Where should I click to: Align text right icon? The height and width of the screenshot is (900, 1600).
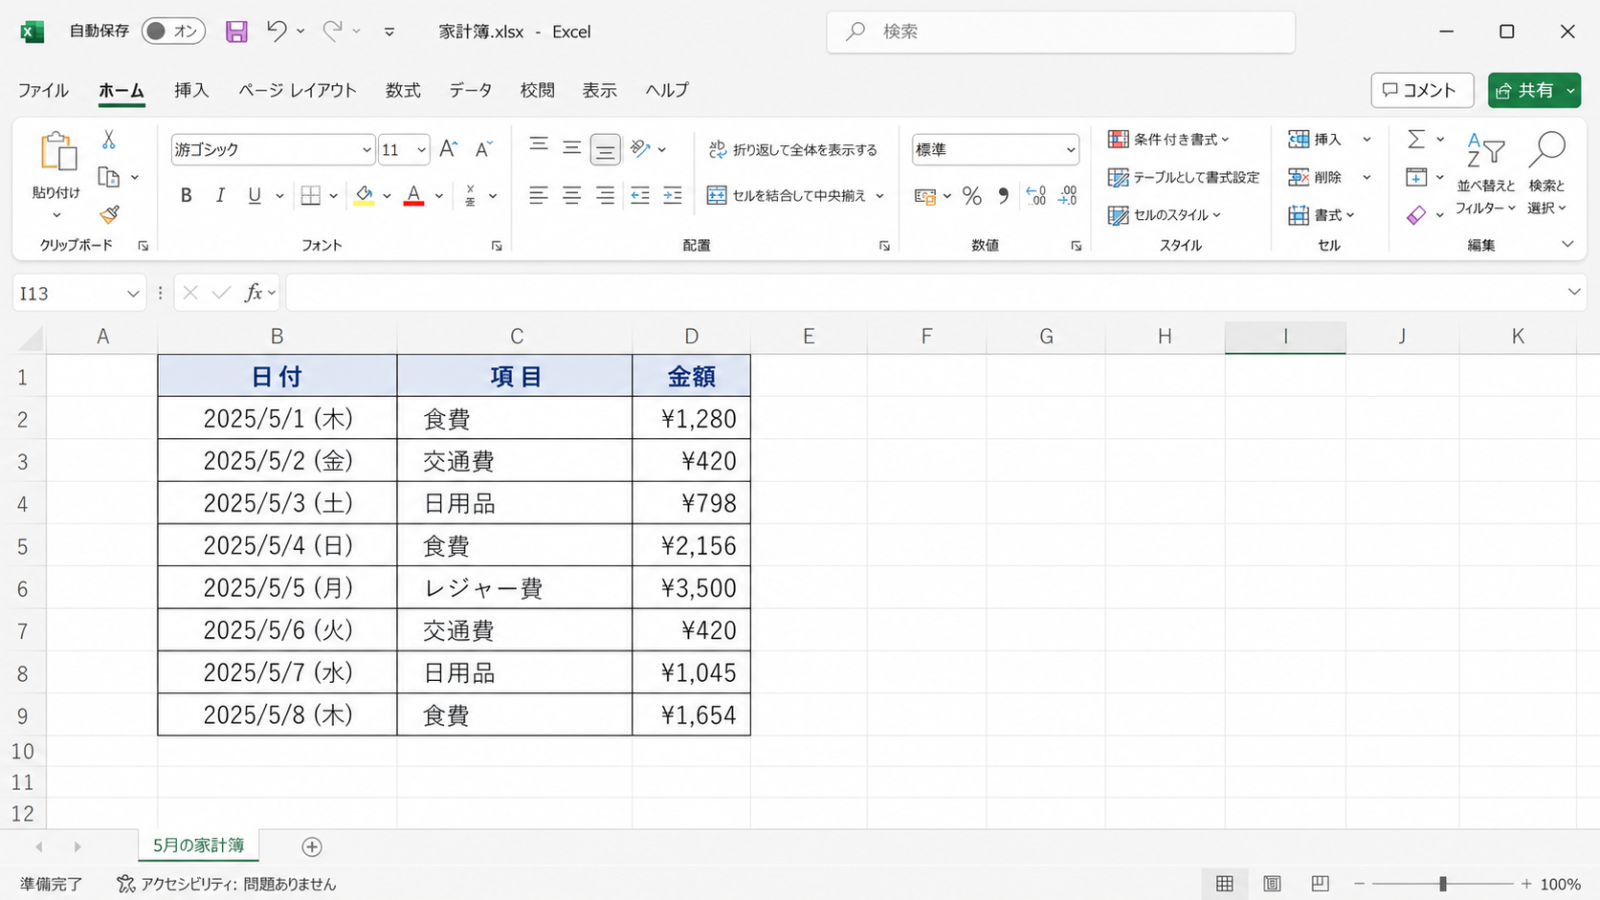pos(605,195)
